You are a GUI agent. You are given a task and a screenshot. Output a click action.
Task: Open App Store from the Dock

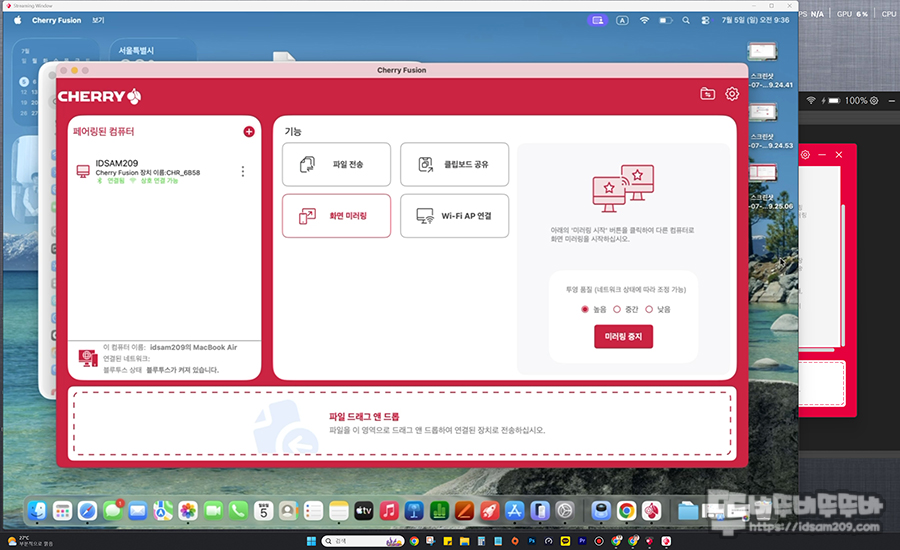click(515, 510)
